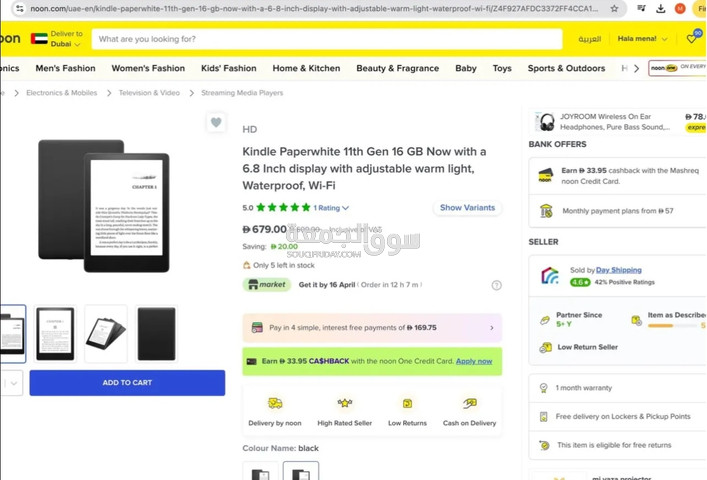707x480 pixels.
Task: Click the Partner Since icon
Action: [x=545, y=320]
